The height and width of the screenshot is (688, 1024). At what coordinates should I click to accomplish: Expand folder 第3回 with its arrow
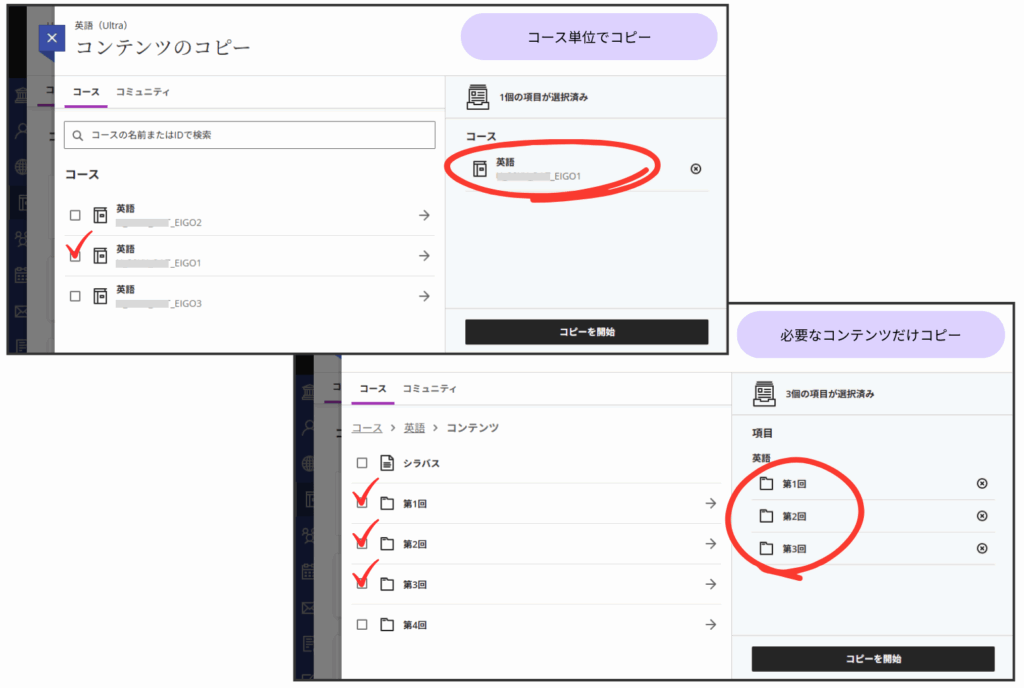[x=711, y=584]
